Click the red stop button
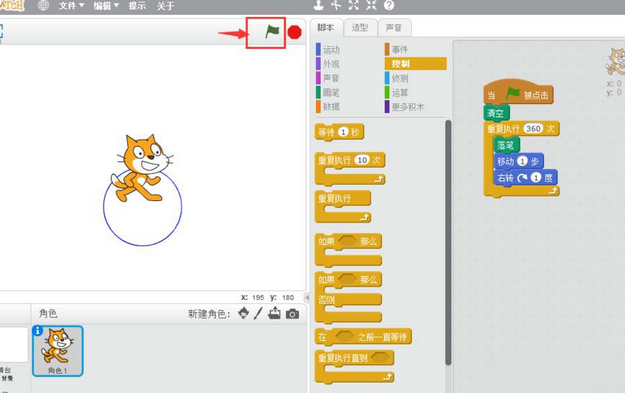The width and height of the screenshot is (625, 393). pyautogui.click(x=295, y=32)
